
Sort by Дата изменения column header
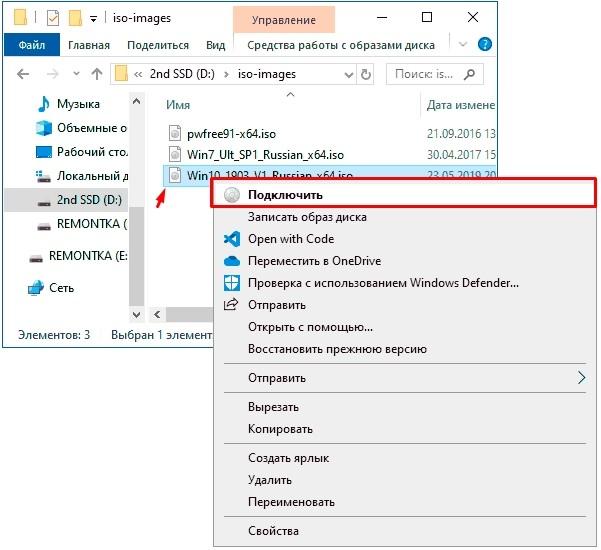click(461, 105)
